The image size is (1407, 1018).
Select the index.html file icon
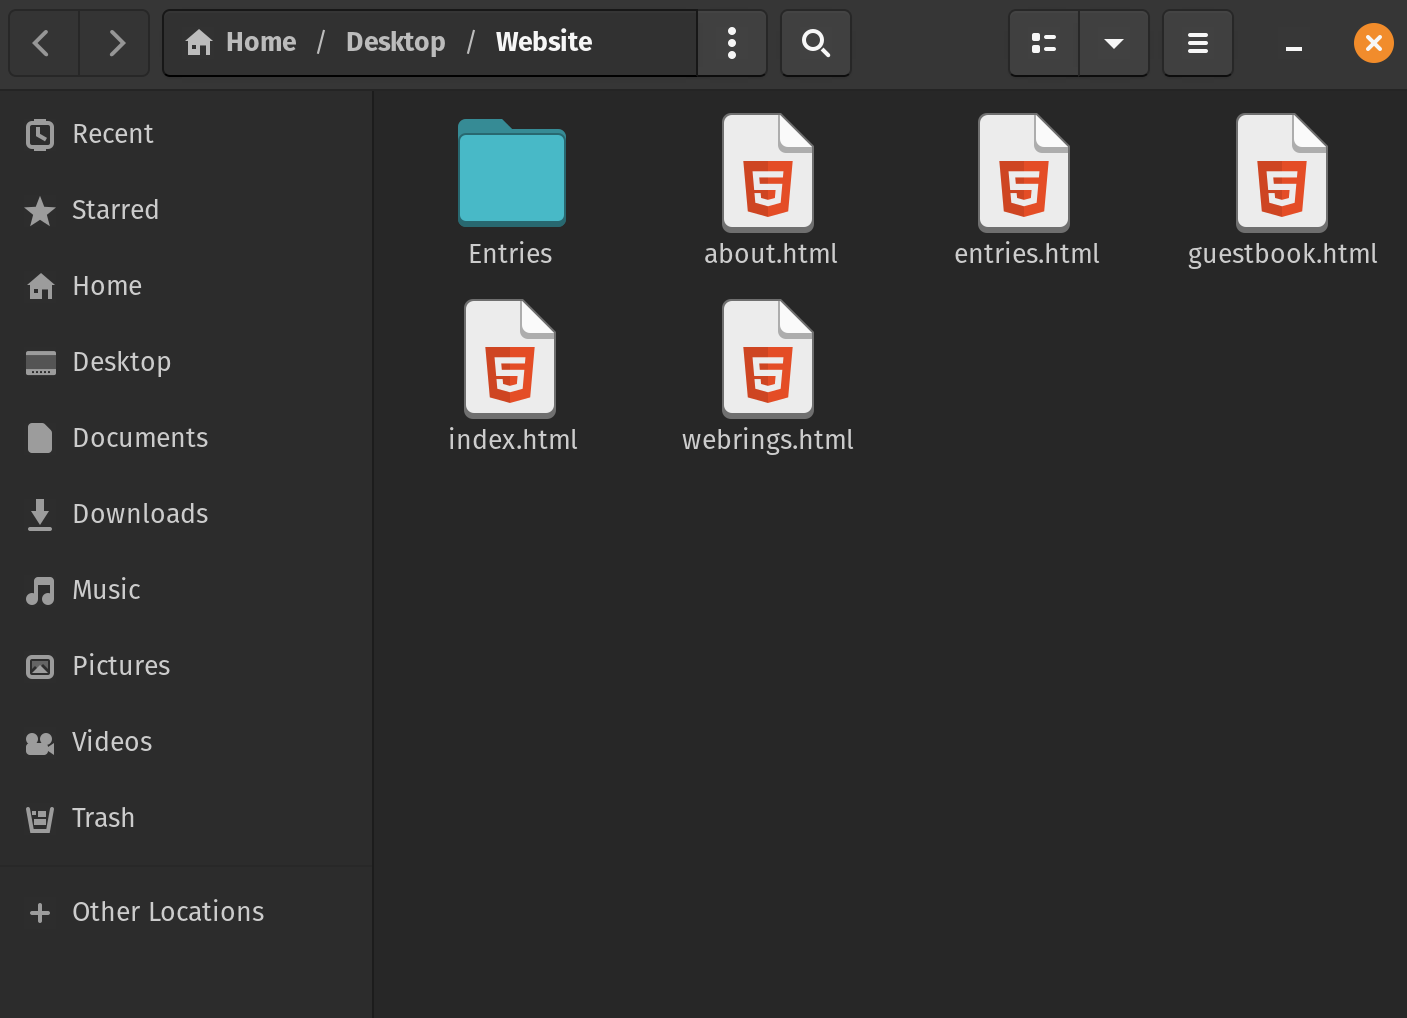click(x=510, y=360)
